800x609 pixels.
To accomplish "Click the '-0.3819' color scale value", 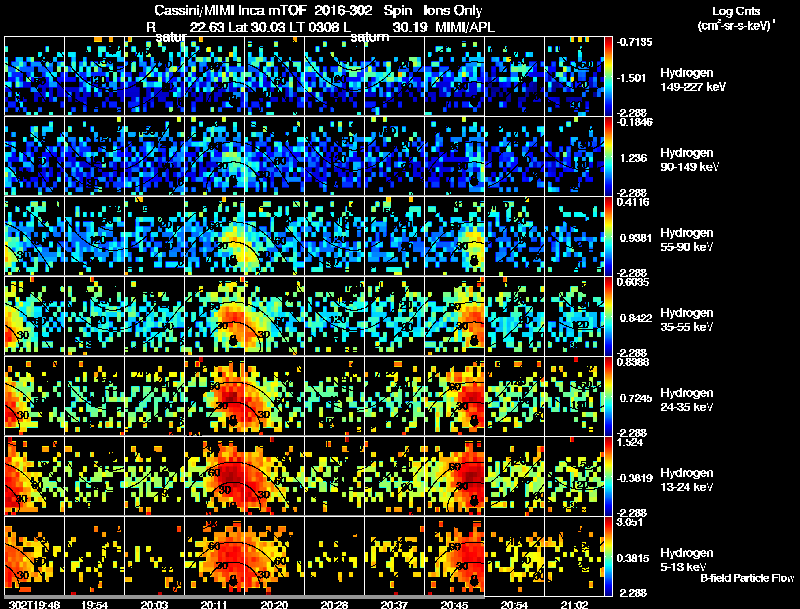I will click(634, 478).
